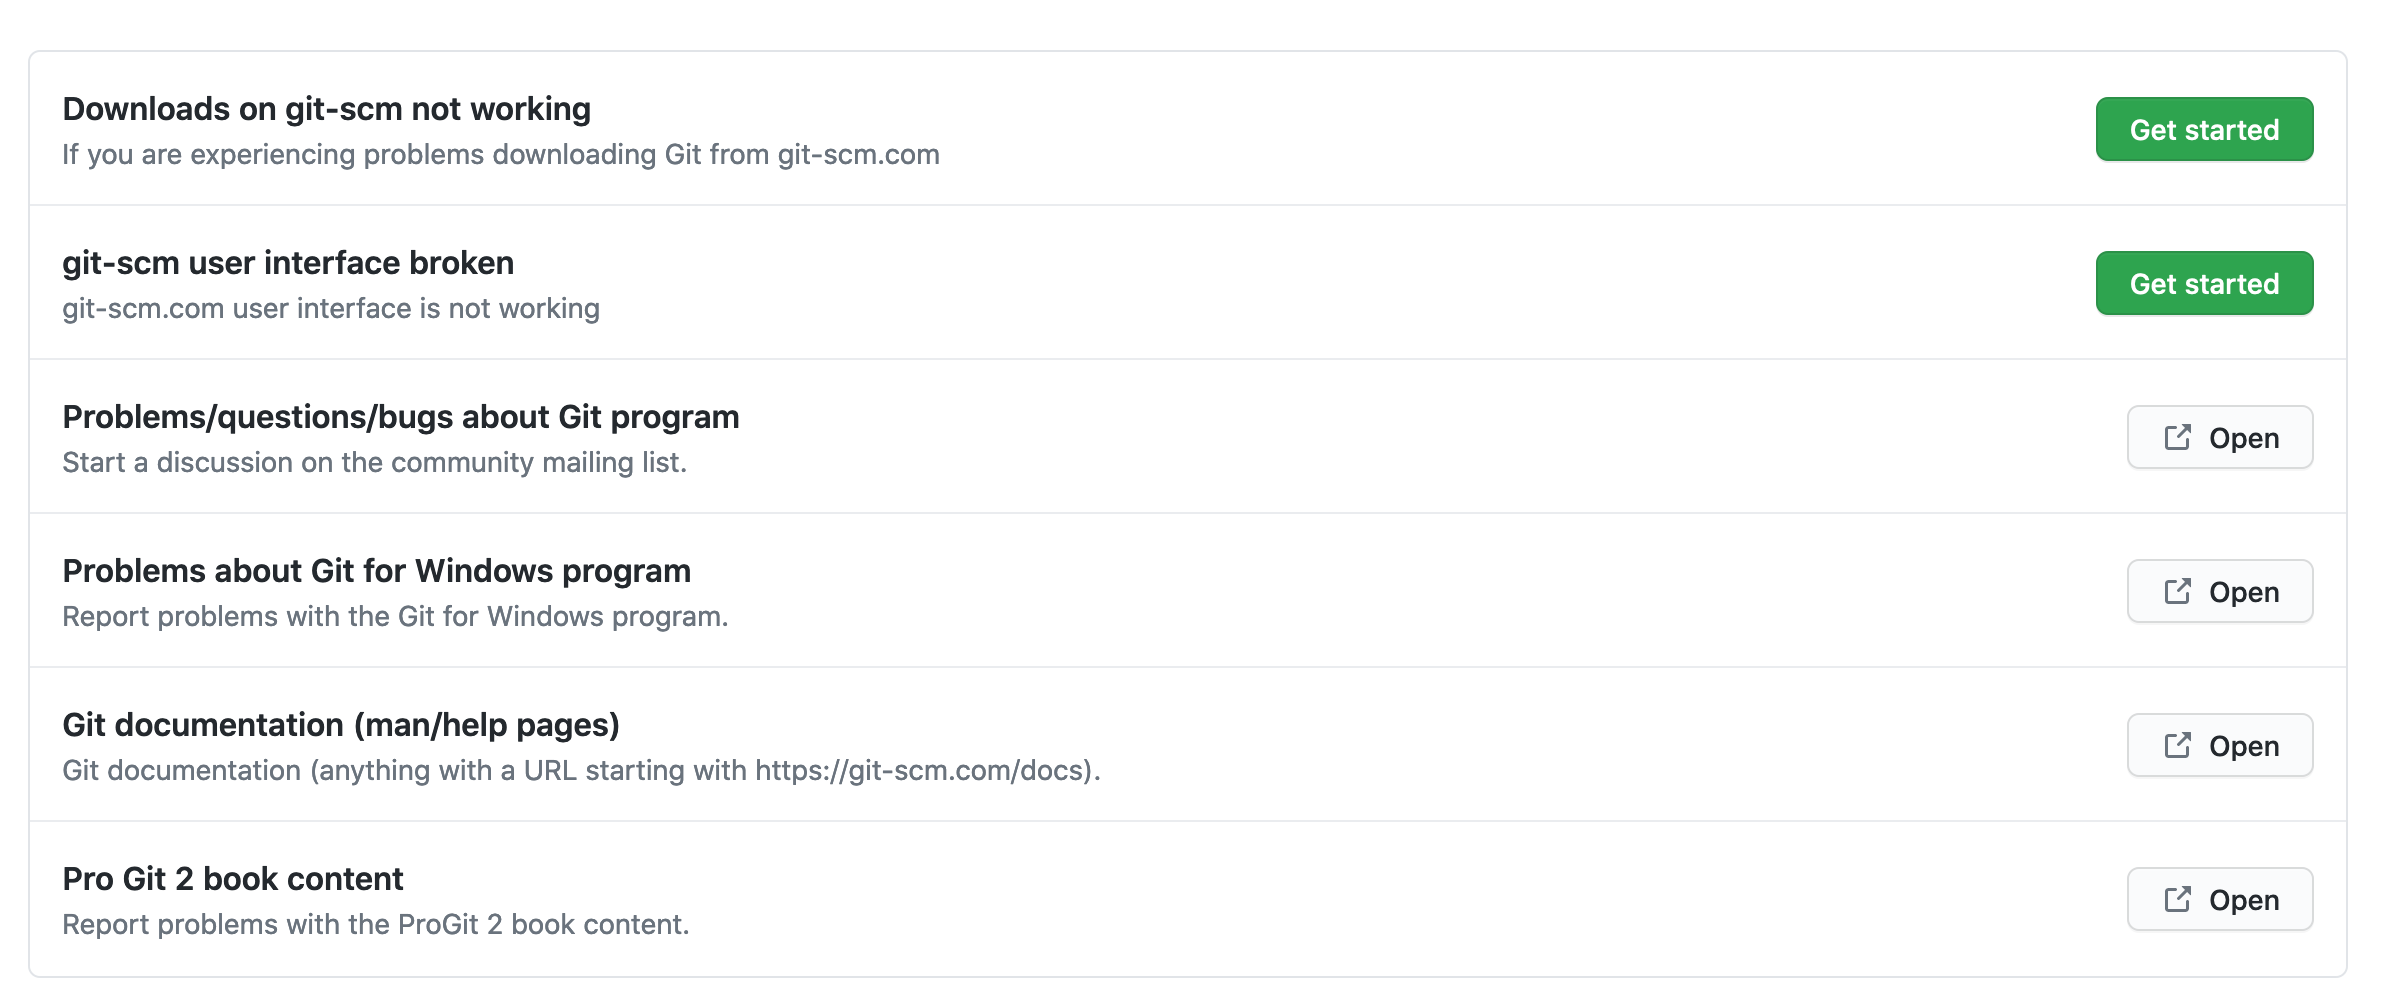The height and width of the screenshot is (996, 2392).
Task: Open the Git for Windows problem report
Action: tap(2219, 591)
